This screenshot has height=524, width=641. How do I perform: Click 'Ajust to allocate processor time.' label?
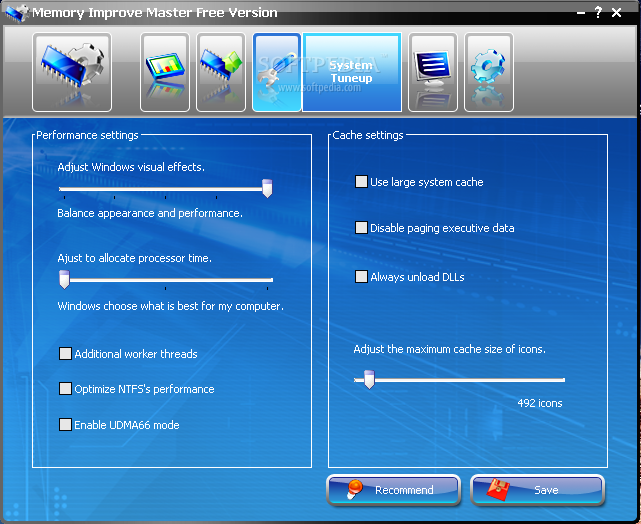tap(134, 258)
